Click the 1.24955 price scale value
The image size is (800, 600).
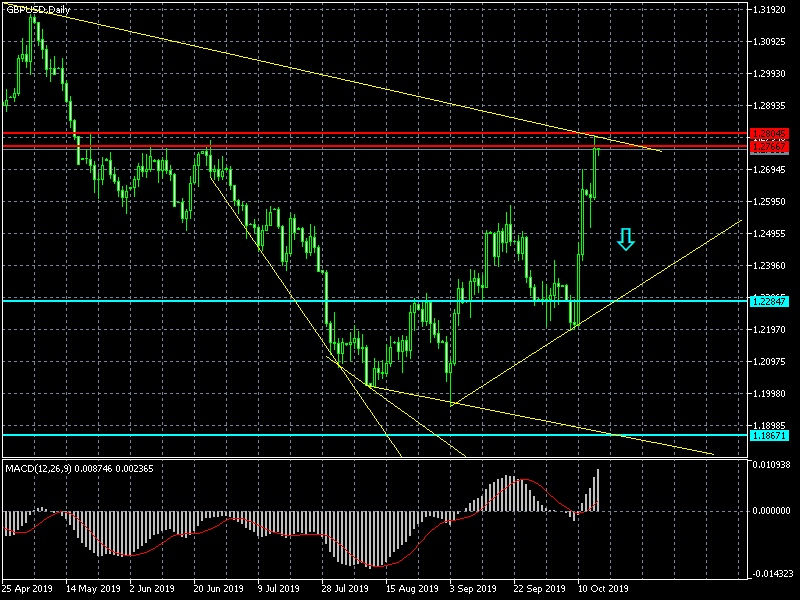(x=769, y=234)
